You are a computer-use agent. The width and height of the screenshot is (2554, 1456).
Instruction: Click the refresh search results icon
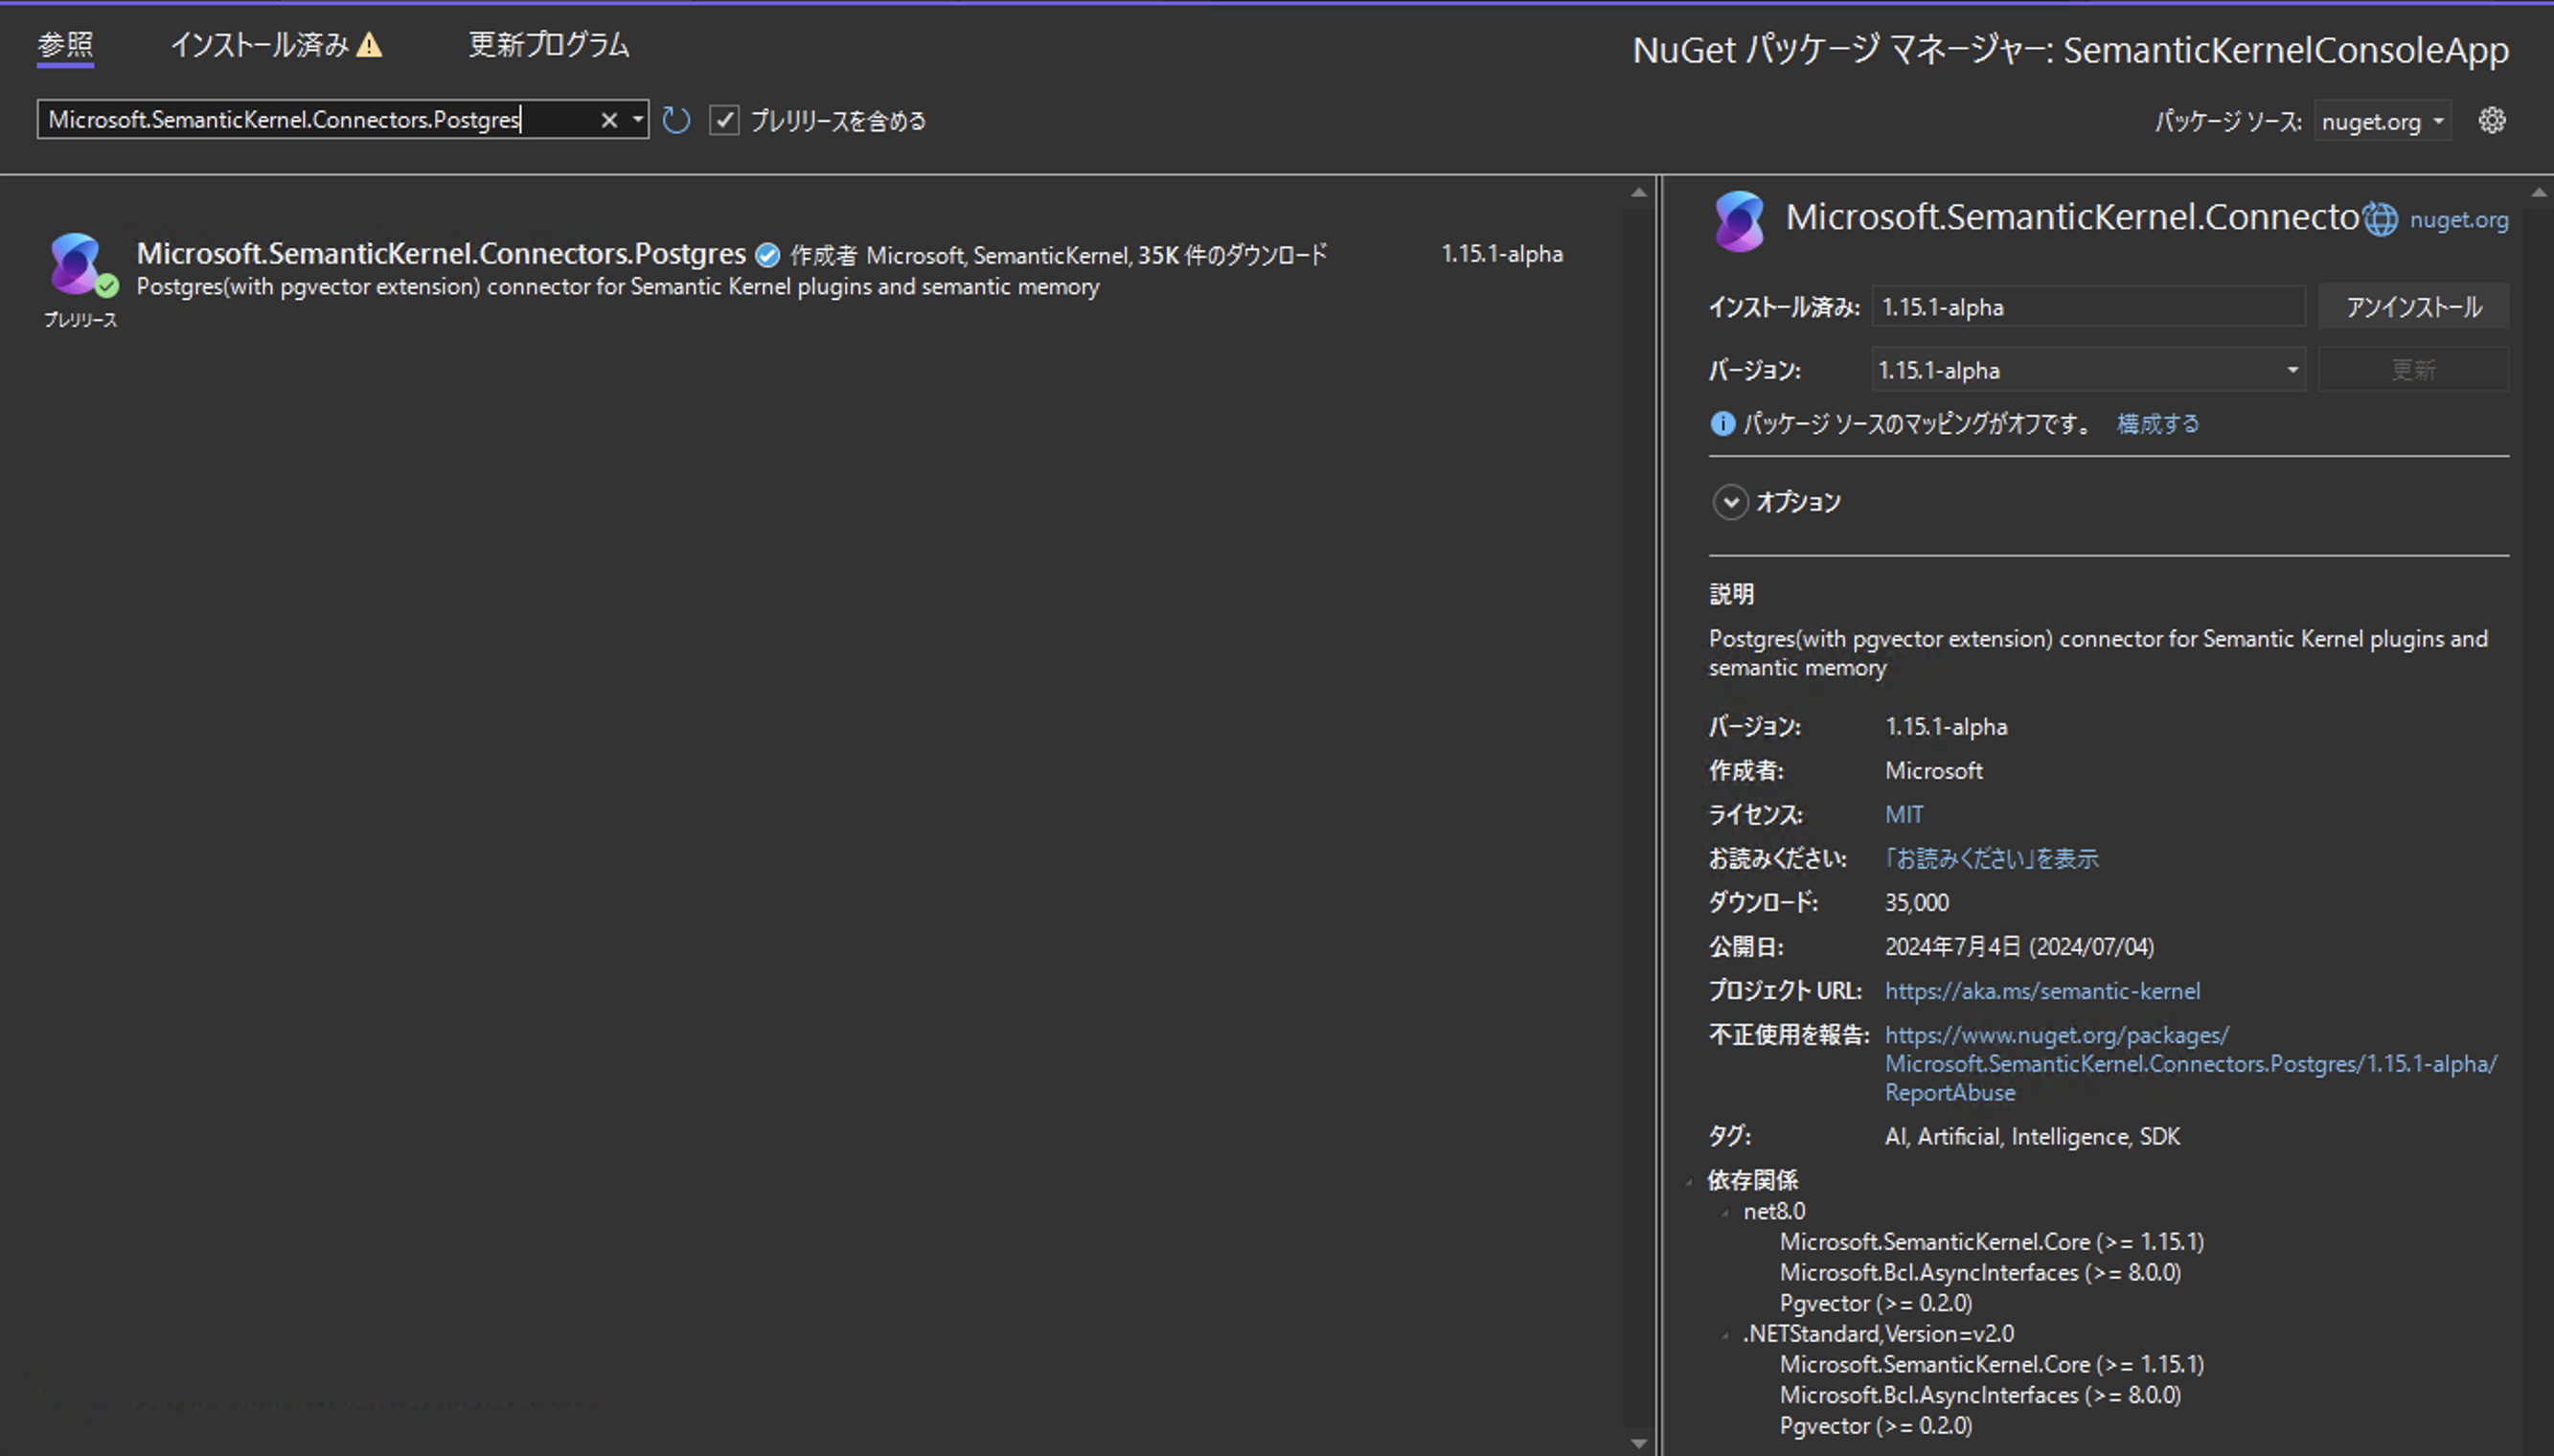click(676, 119)
